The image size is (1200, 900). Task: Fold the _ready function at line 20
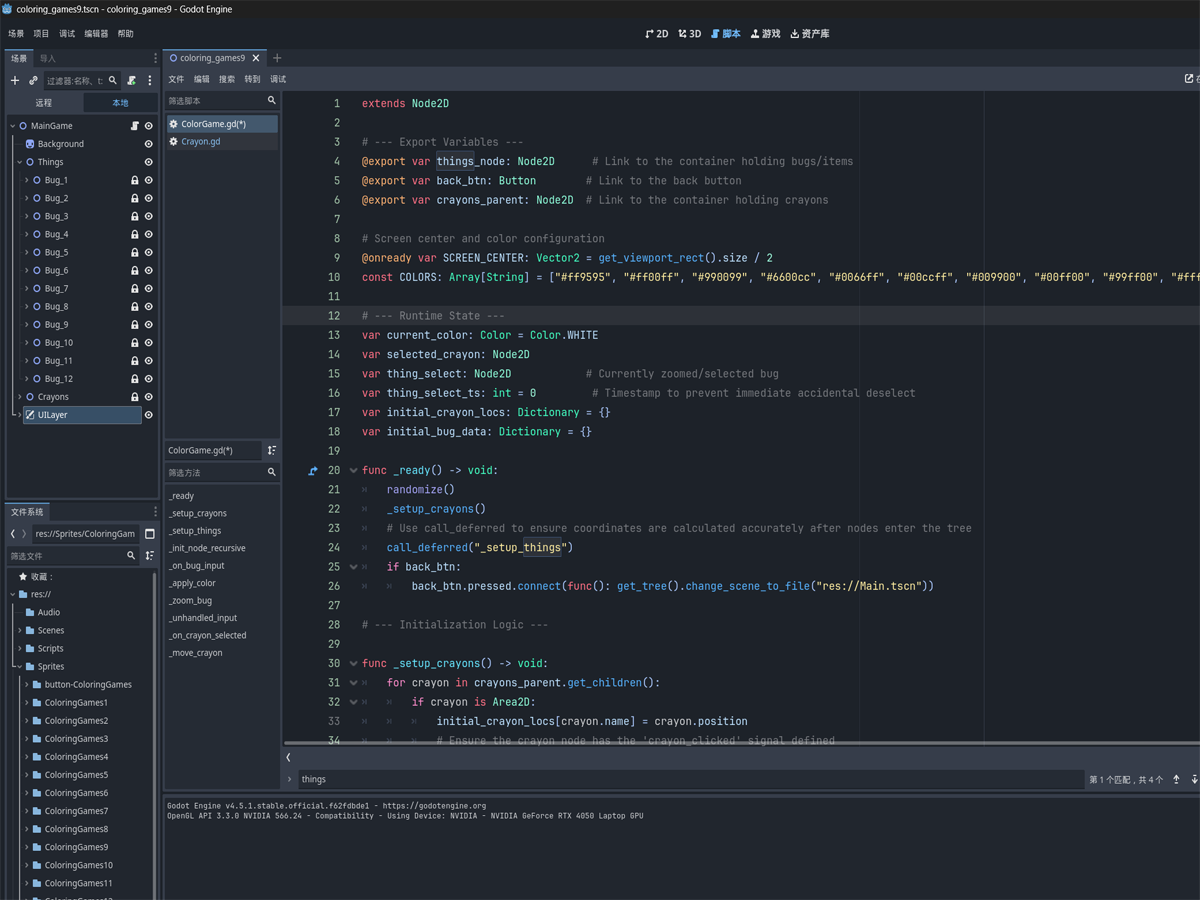(353, 471)
